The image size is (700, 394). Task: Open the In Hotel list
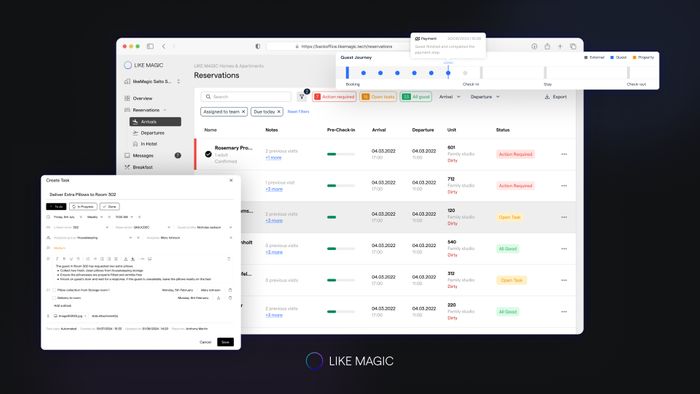[x=145, y=144]
